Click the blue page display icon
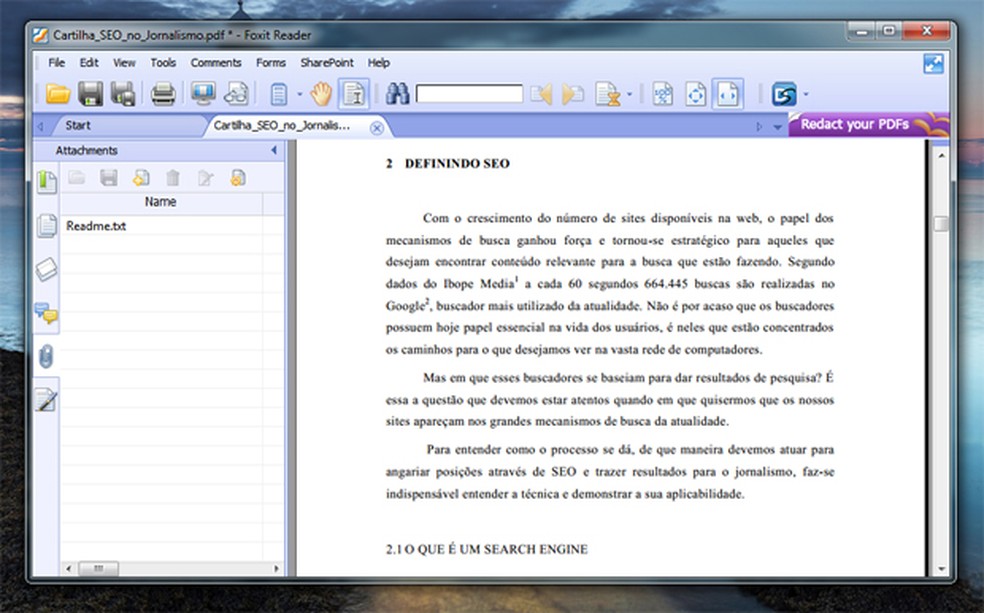The width and height of the screenshot is (984, 613). tap(279, 95)
